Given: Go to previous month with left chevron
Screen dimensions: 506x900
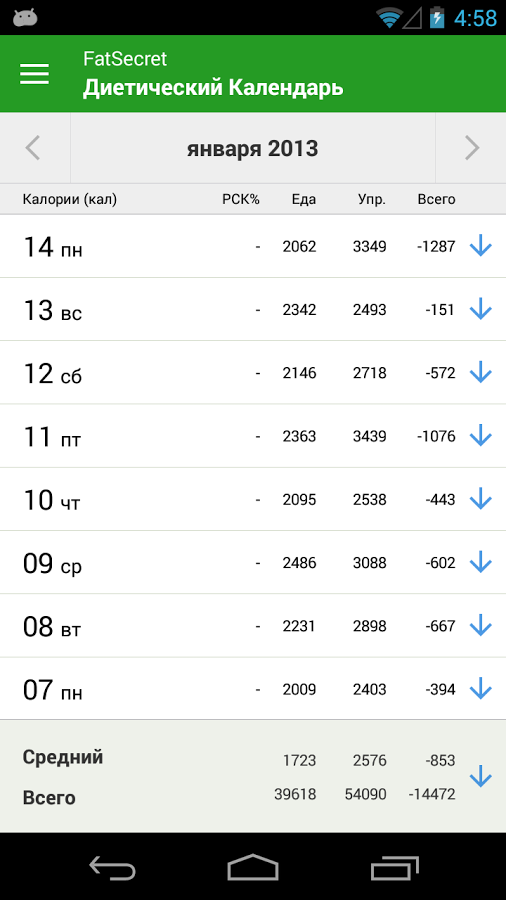Looking at the screenshot, I should click(x=34, y=148).
